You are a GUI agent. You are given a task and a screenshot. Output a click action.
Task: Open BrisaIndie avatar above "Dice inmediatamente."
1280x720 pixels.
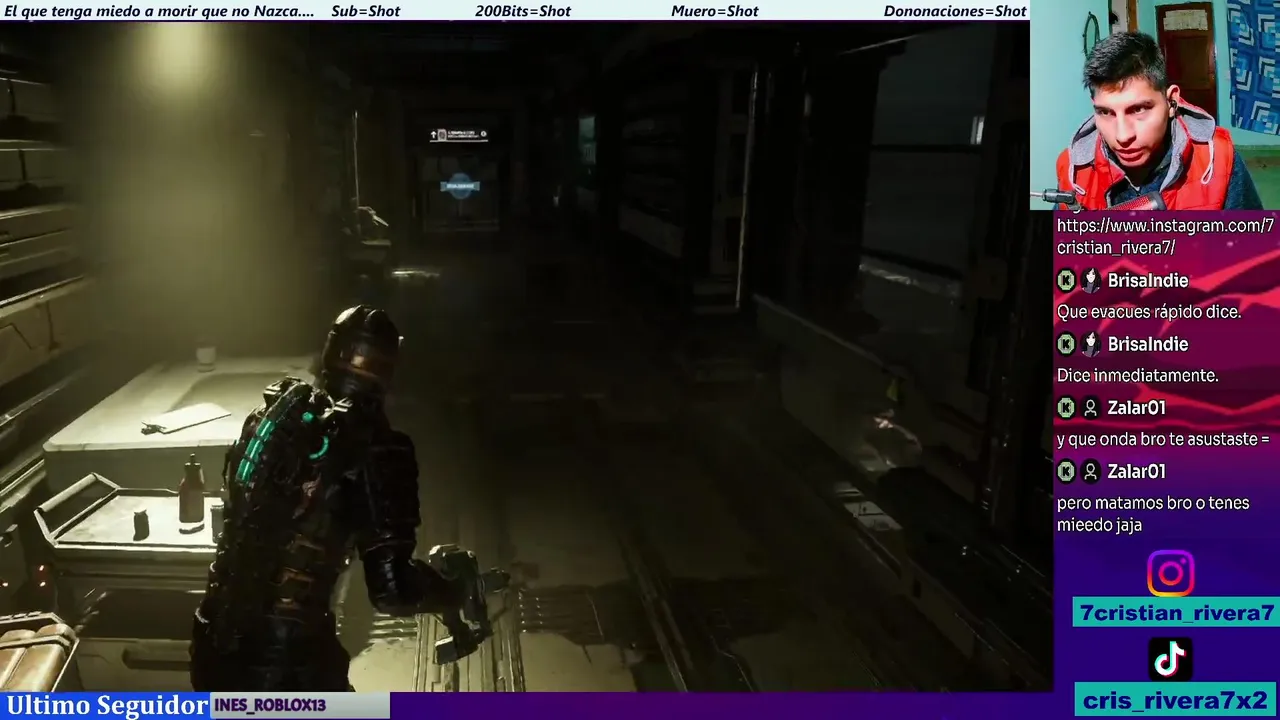(x=1091, y=345)
